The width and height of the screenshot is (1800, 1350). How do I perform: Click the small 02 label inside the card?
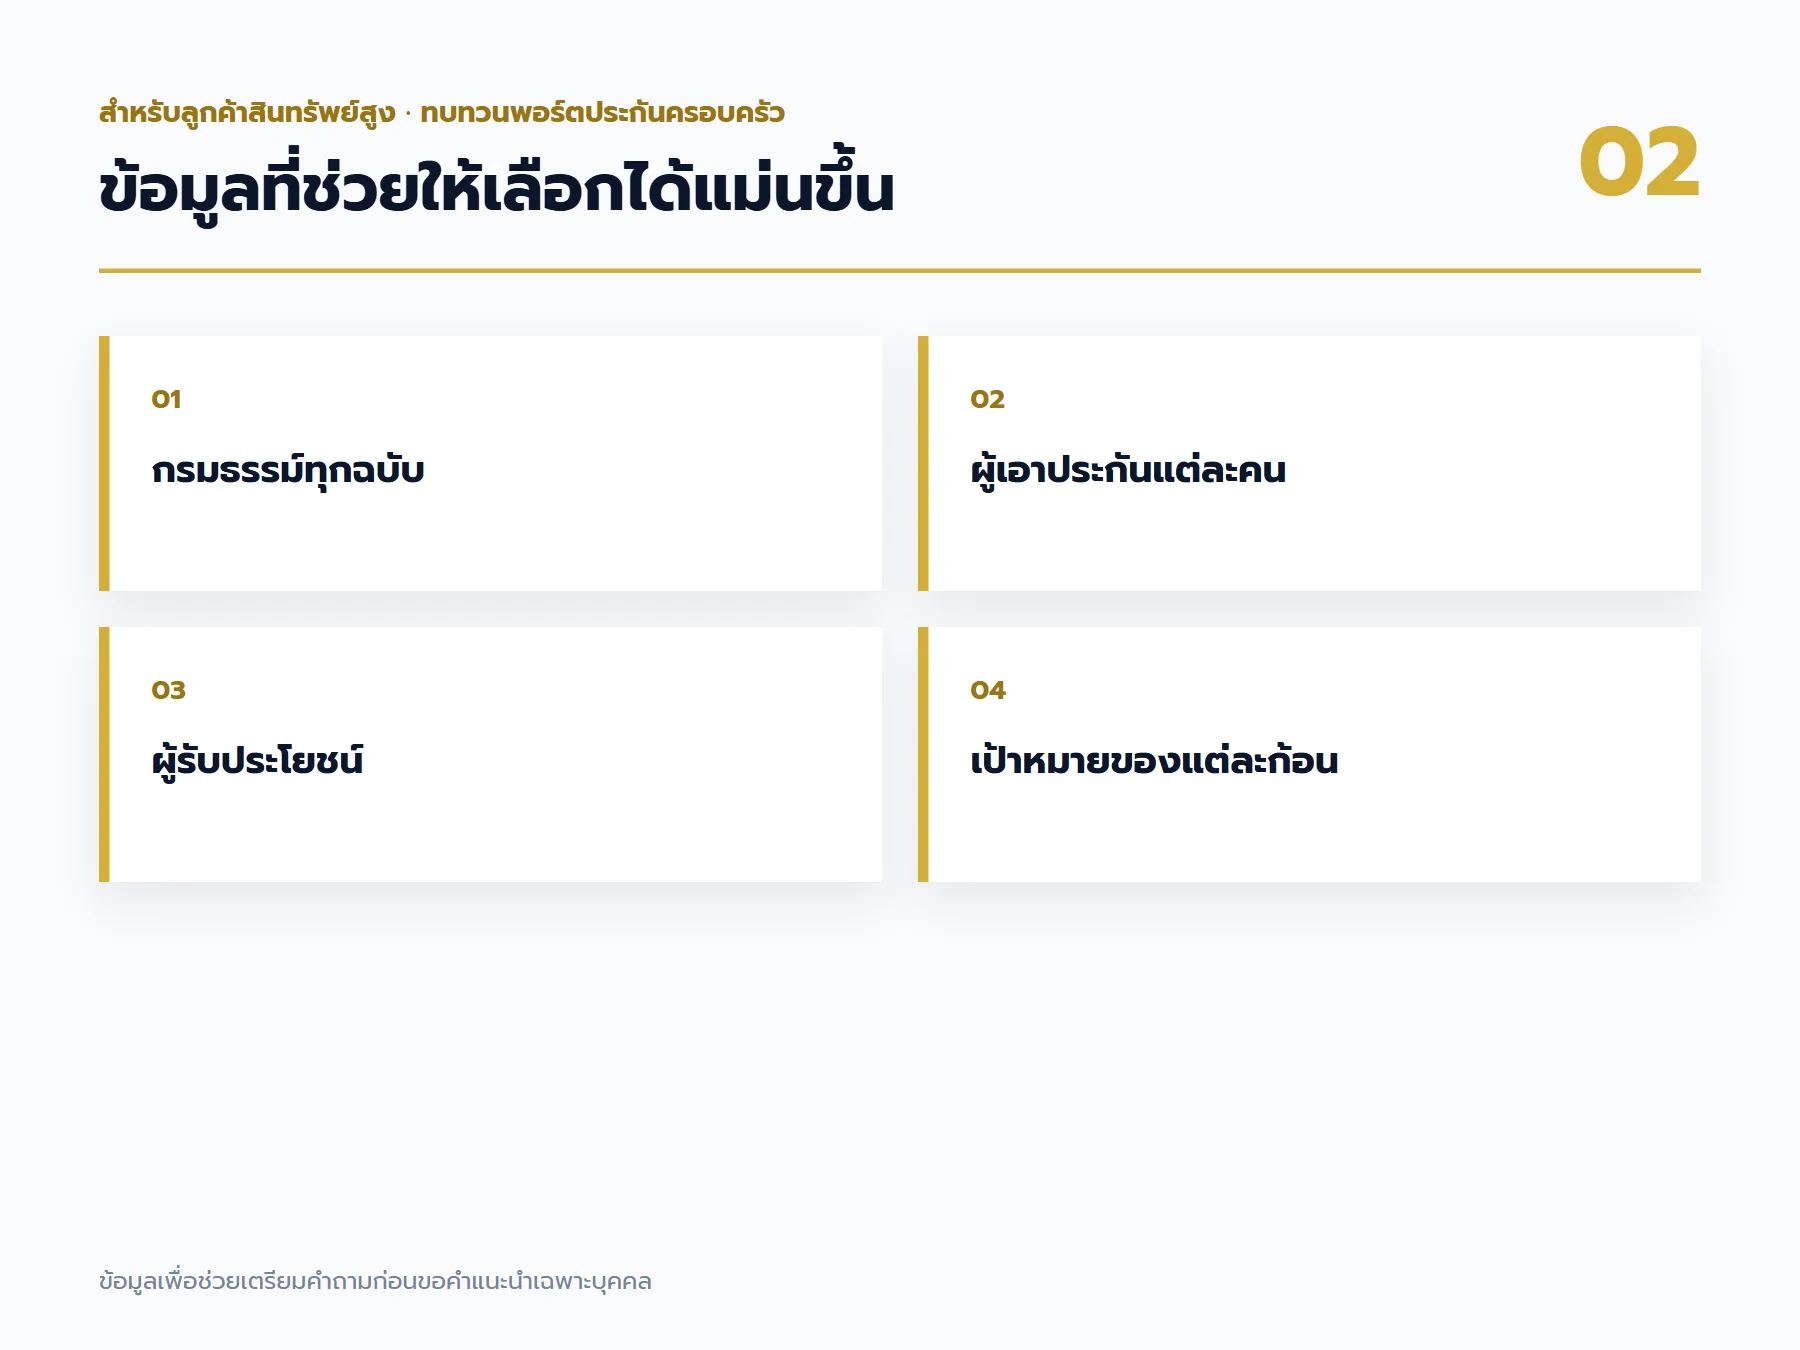[x=987, y=399]
